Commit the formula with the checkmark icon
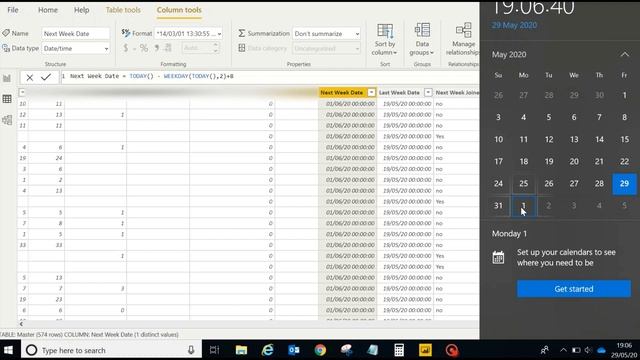This screenshot has width=640, height=360. point(46,76)
